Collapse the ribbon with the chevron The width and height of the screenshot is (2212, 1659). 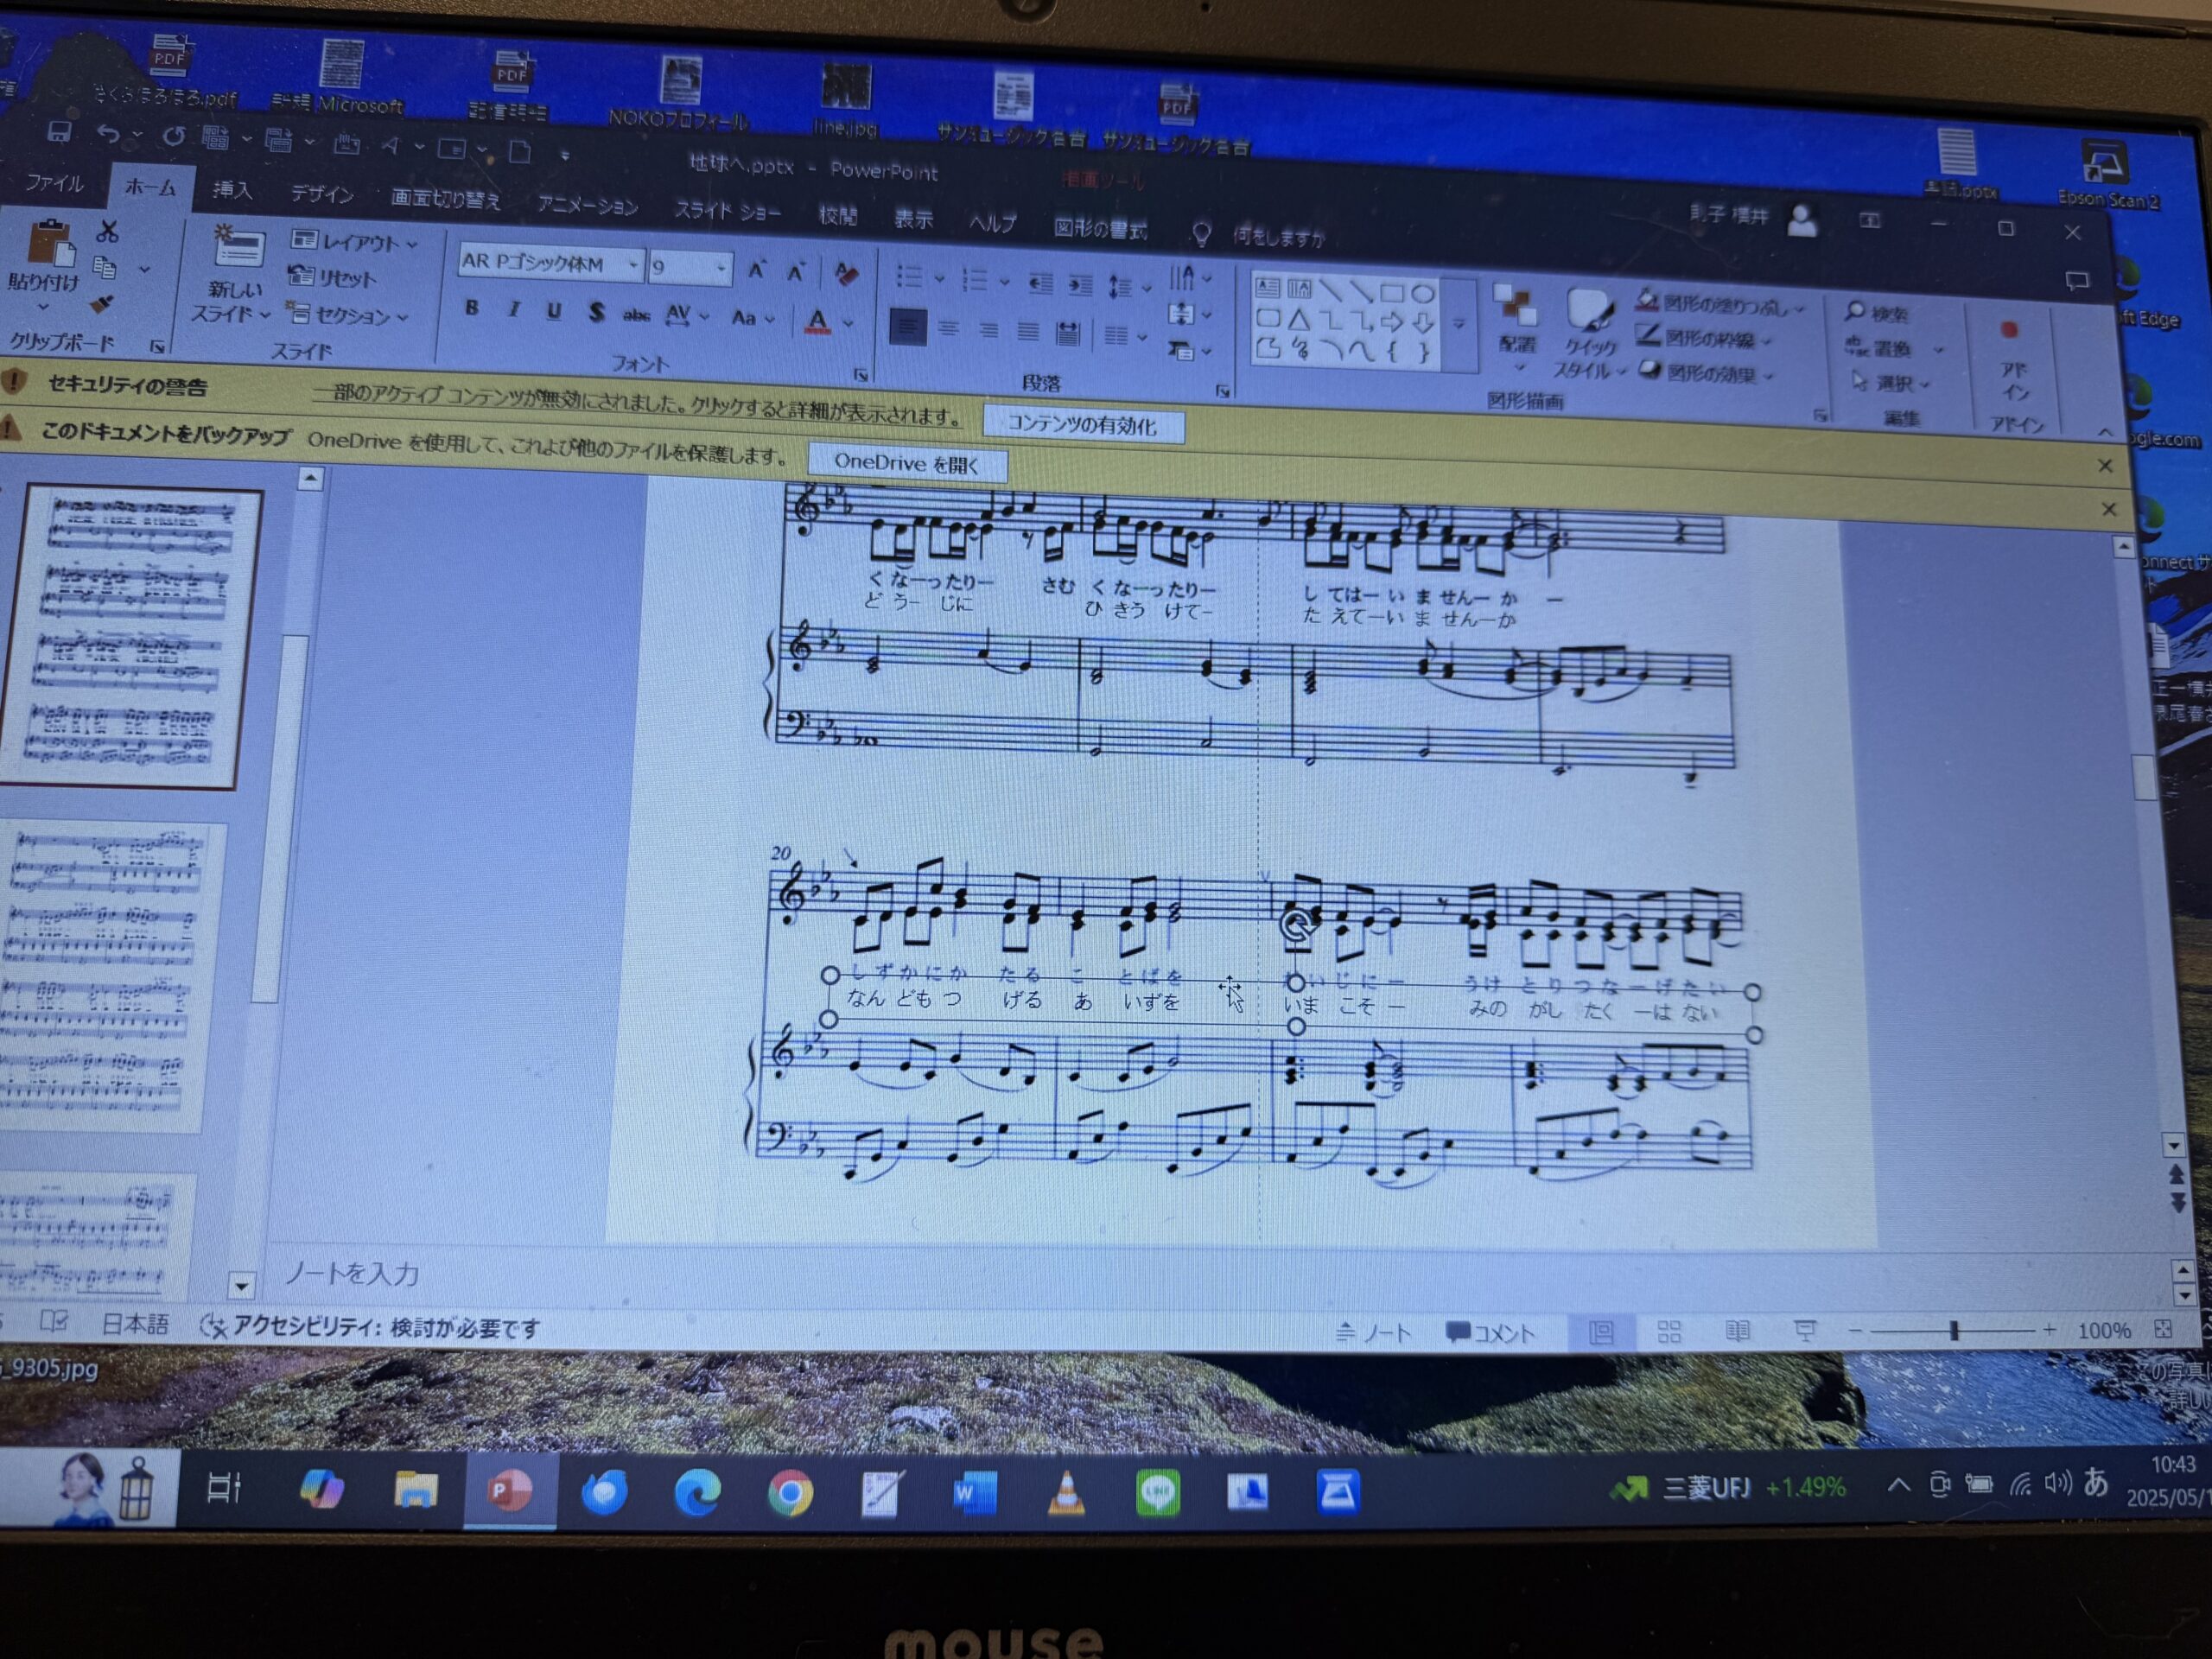point(2104,432)
